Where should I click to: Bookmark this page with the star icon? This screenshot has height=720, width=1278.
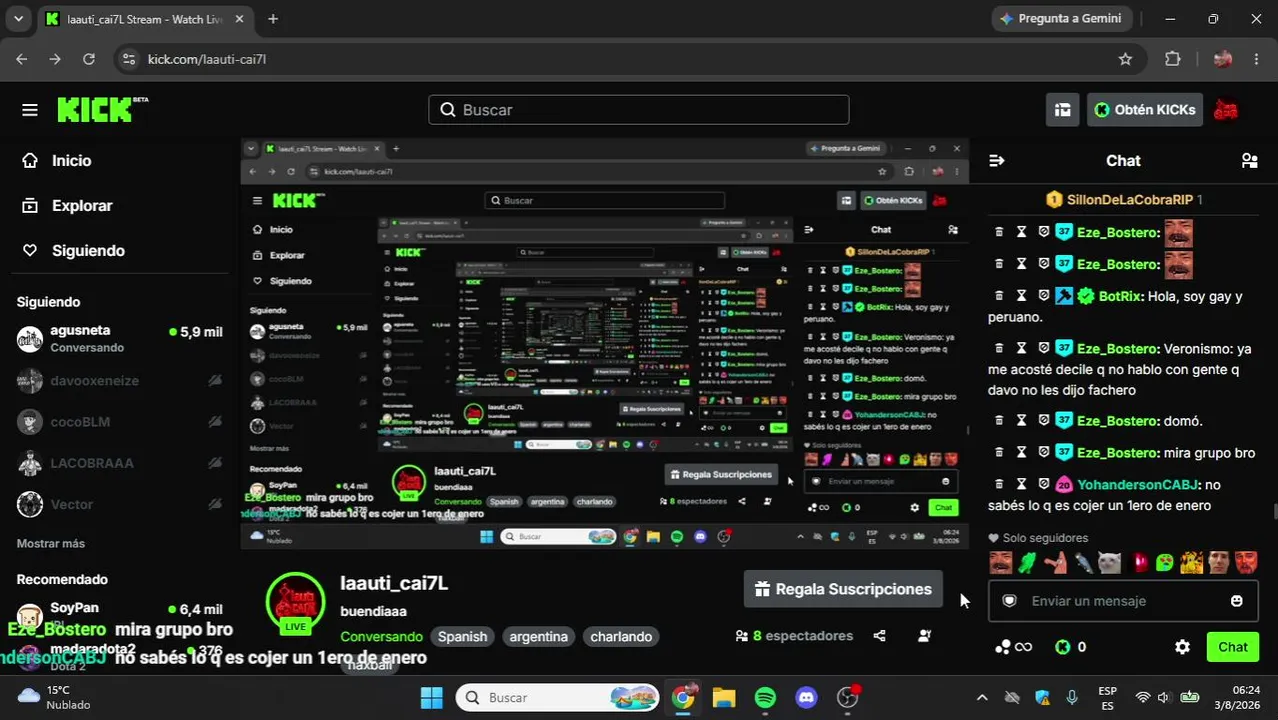[1125, 59]
